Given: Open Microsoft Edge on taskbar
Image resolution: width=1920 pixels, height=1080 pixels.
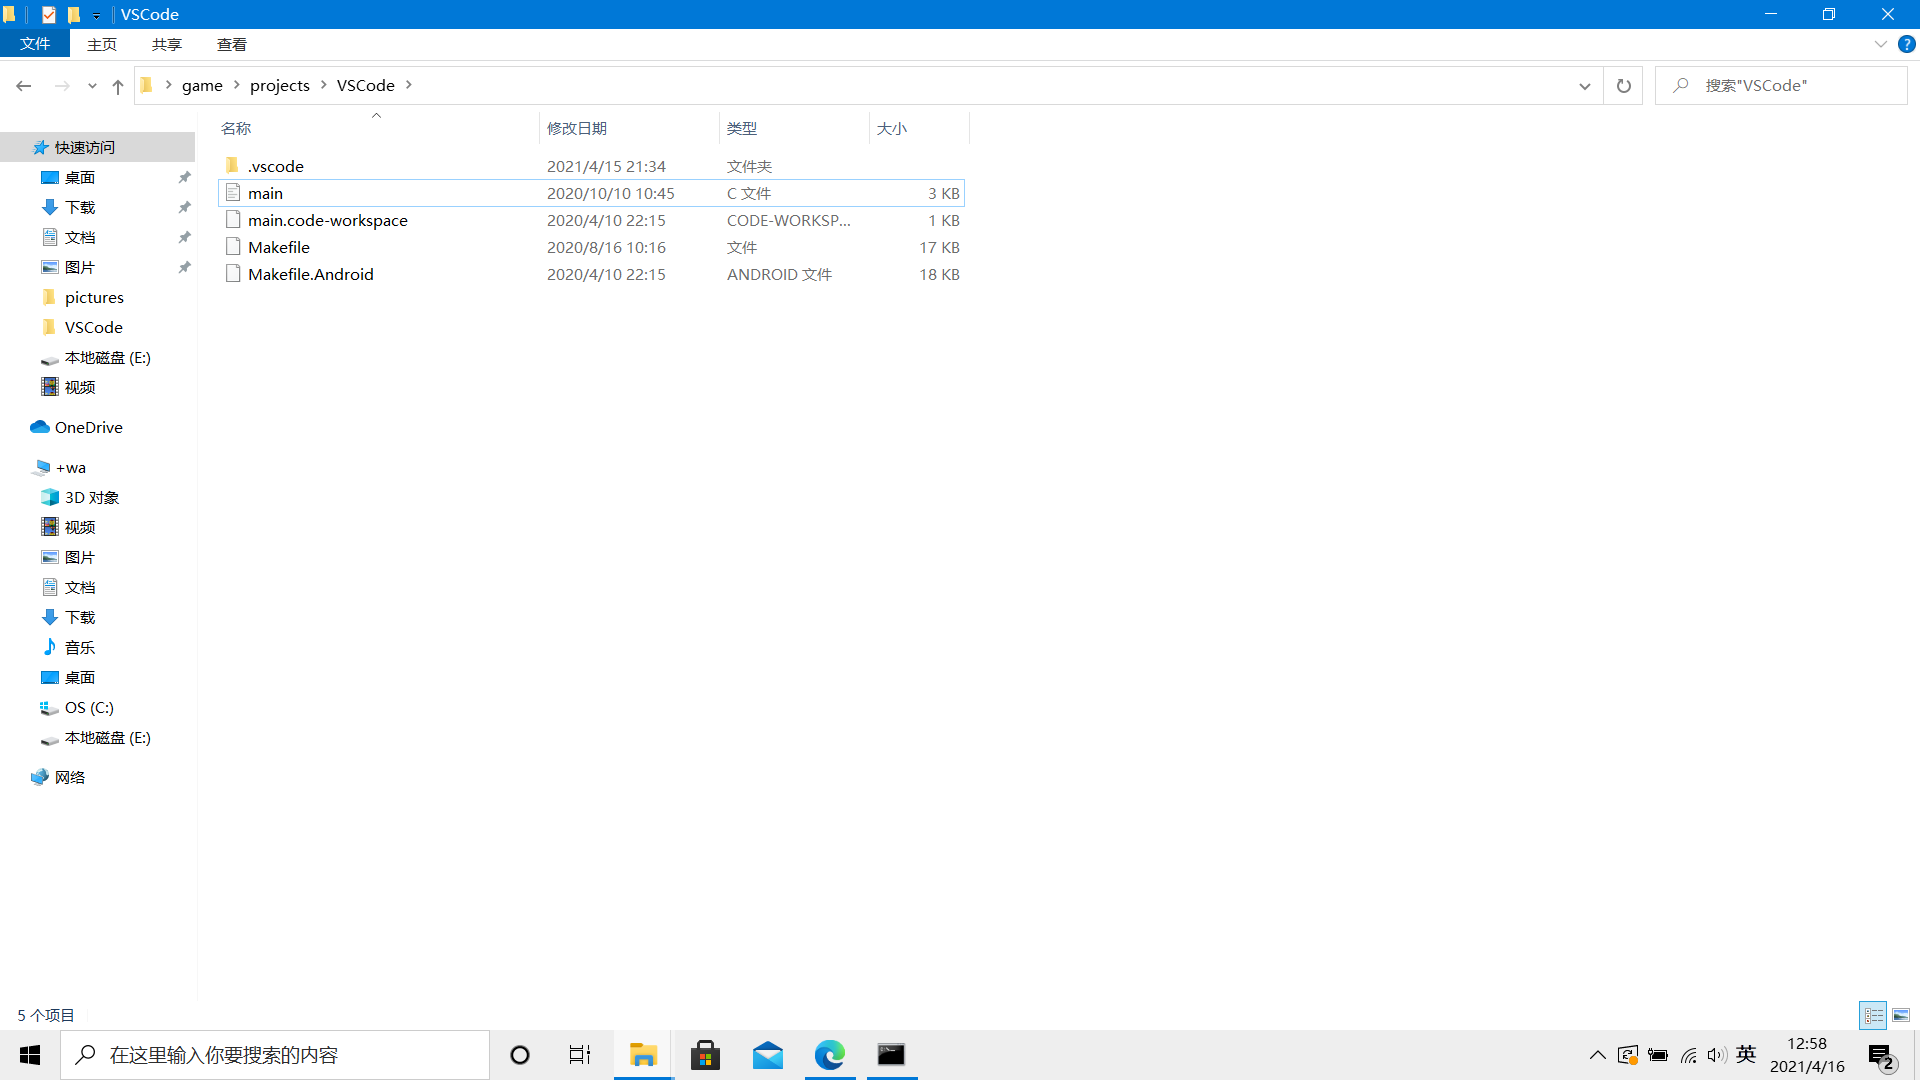Looking at the screenshot, I should pos(830,1055).
